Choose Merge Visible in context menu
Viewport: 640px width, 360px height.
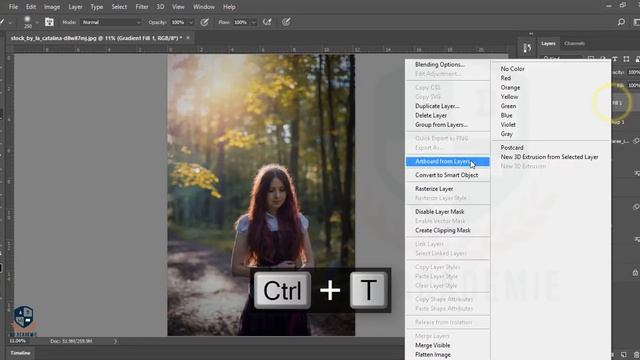pos(433,346)
